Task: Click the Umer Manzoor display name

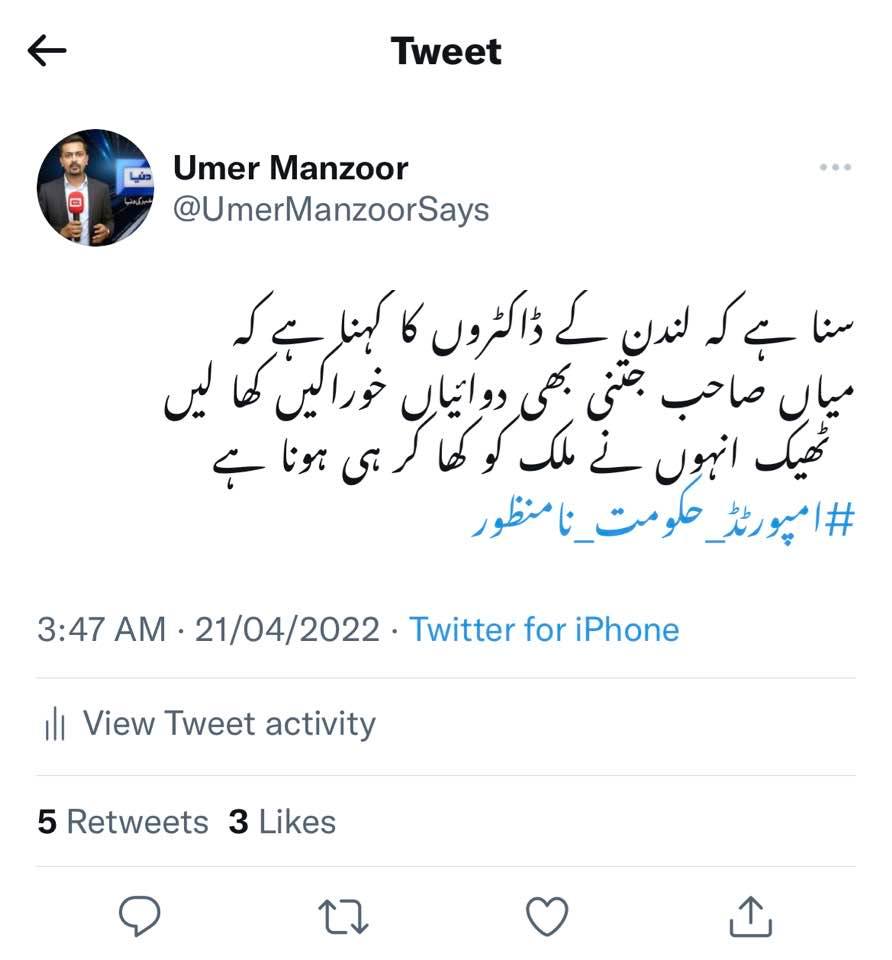Action: tap(291, 168)
